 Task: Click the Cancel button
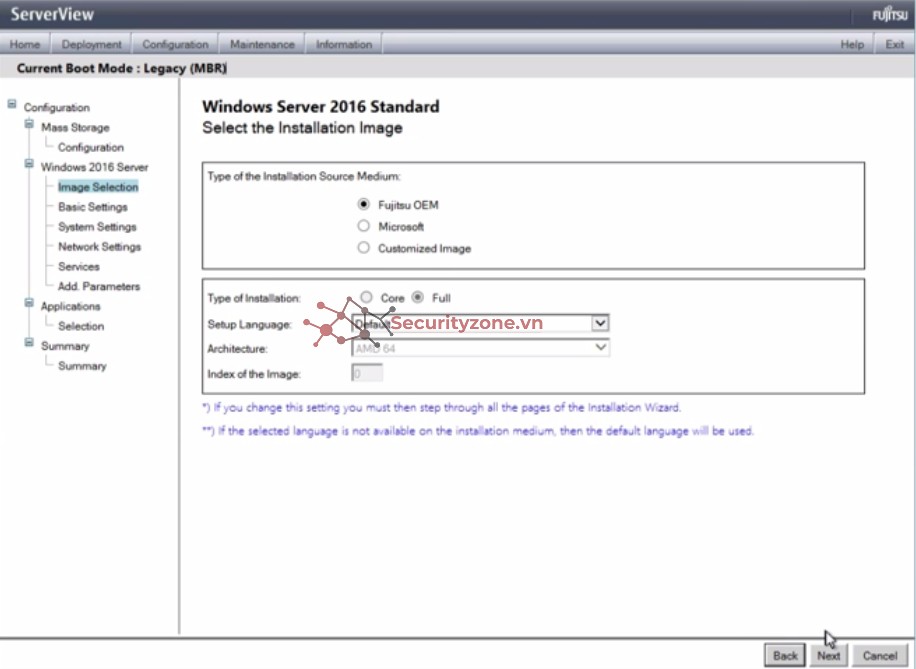click(880, 656)
